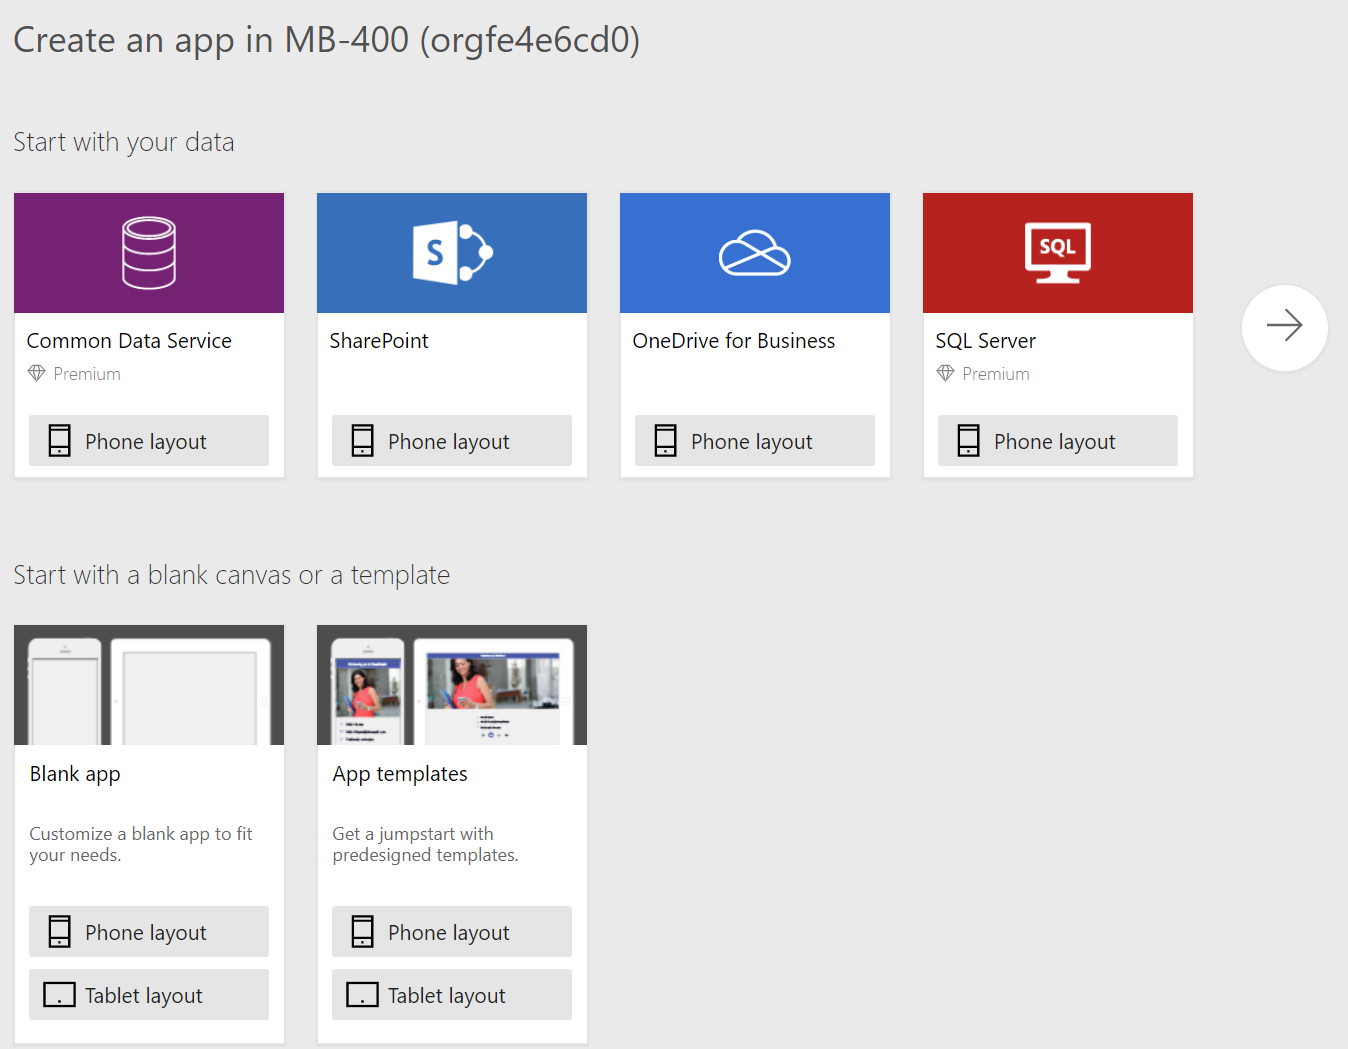Screen dimensions: 1348x1049
Task: Click 'Get a jumpstart' description text
Action: 426,844
